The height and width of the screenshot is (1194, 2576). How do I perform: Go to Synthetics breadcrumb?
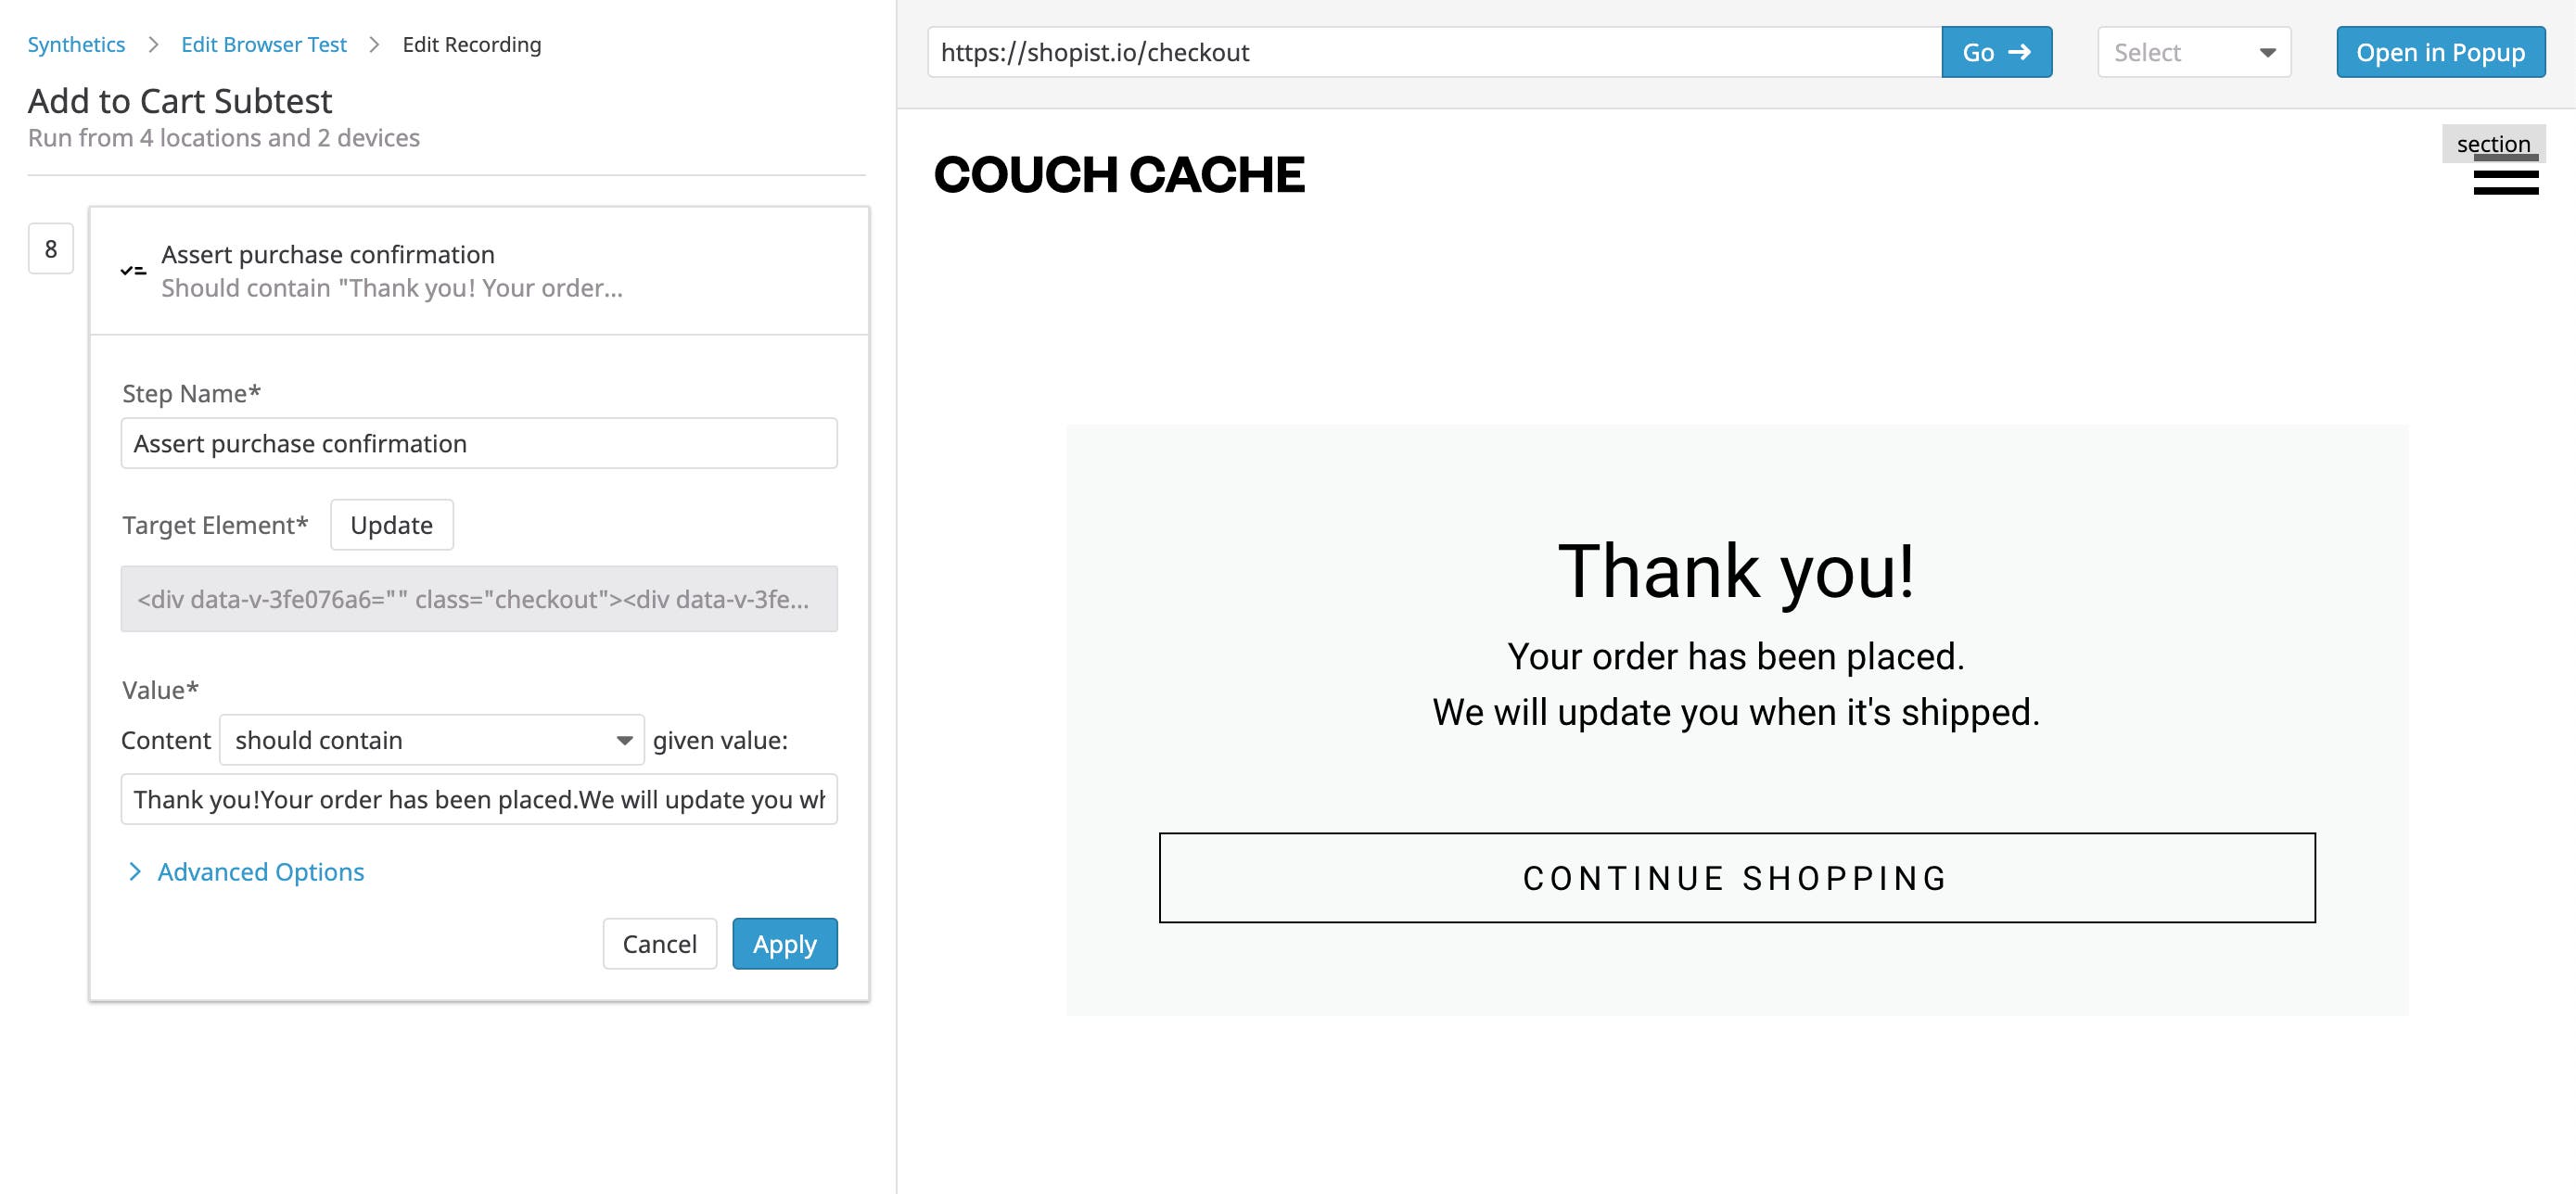(76, 45)
